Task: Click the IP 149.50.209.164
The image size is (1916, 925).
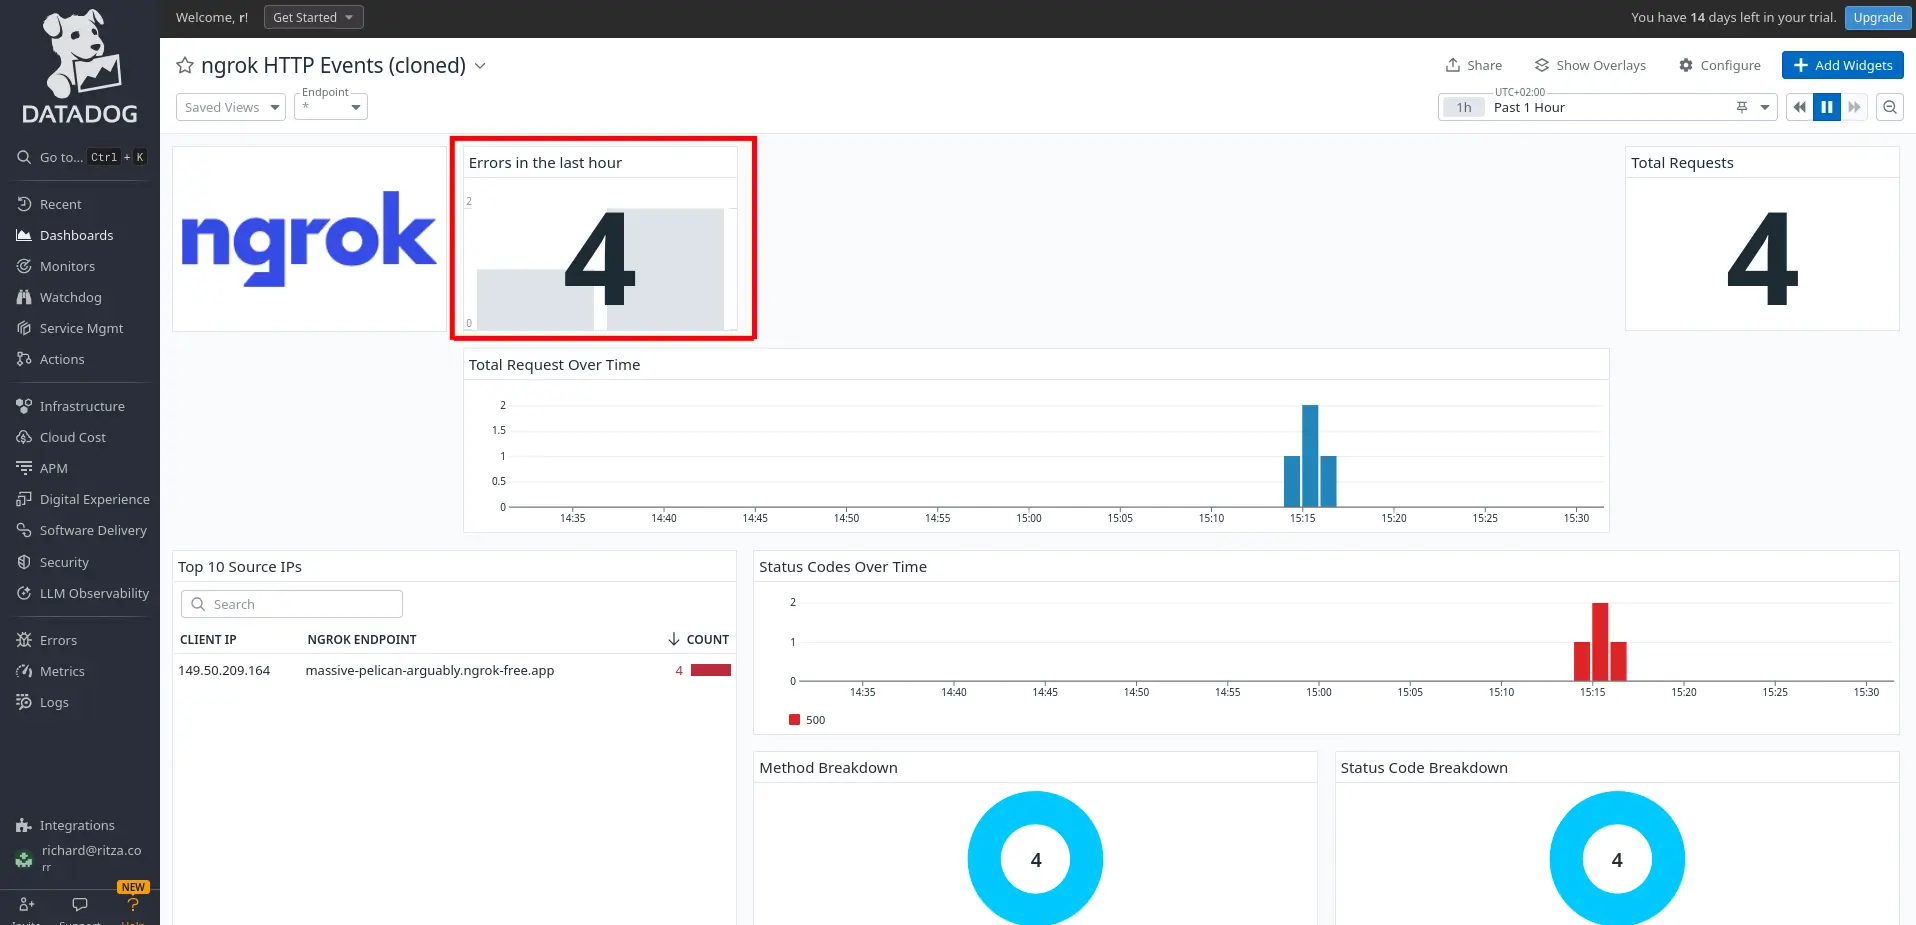Action: click(224, 670)
